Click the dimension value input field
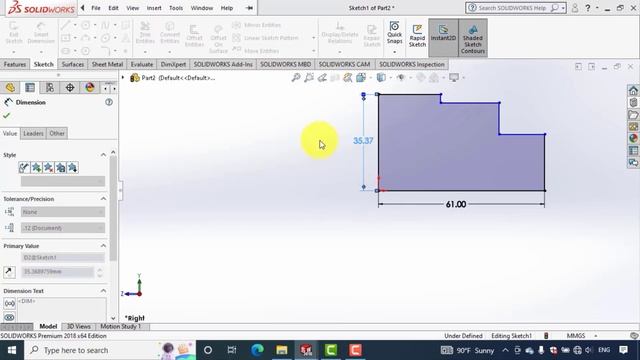 [x=58, y=272]
